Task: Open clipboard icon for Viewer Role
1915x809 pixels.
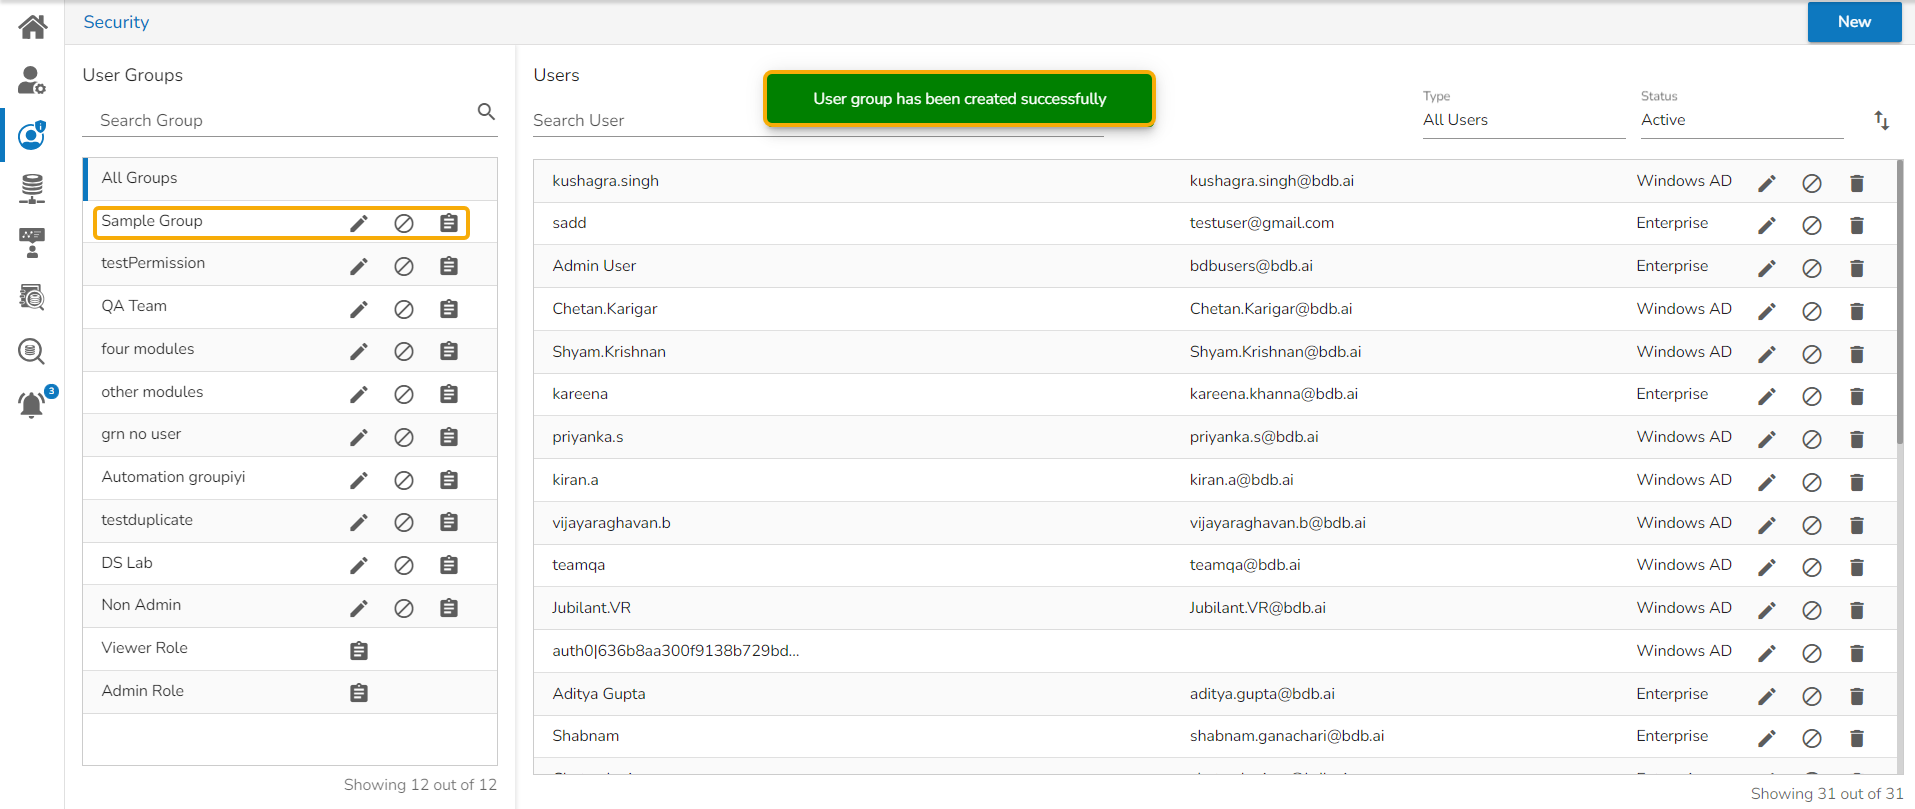Action: 359,651
